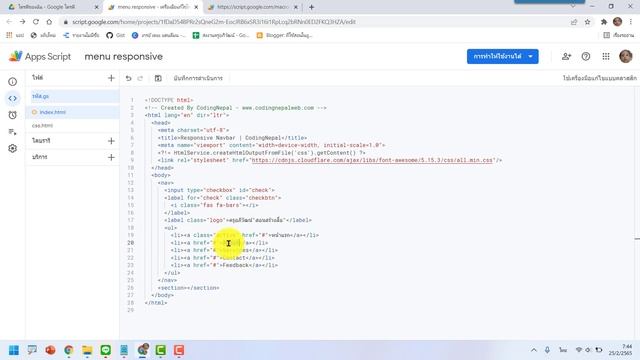Click the browser Home icon
Viewport: 640px width, 360px height.
click(49, 22)
